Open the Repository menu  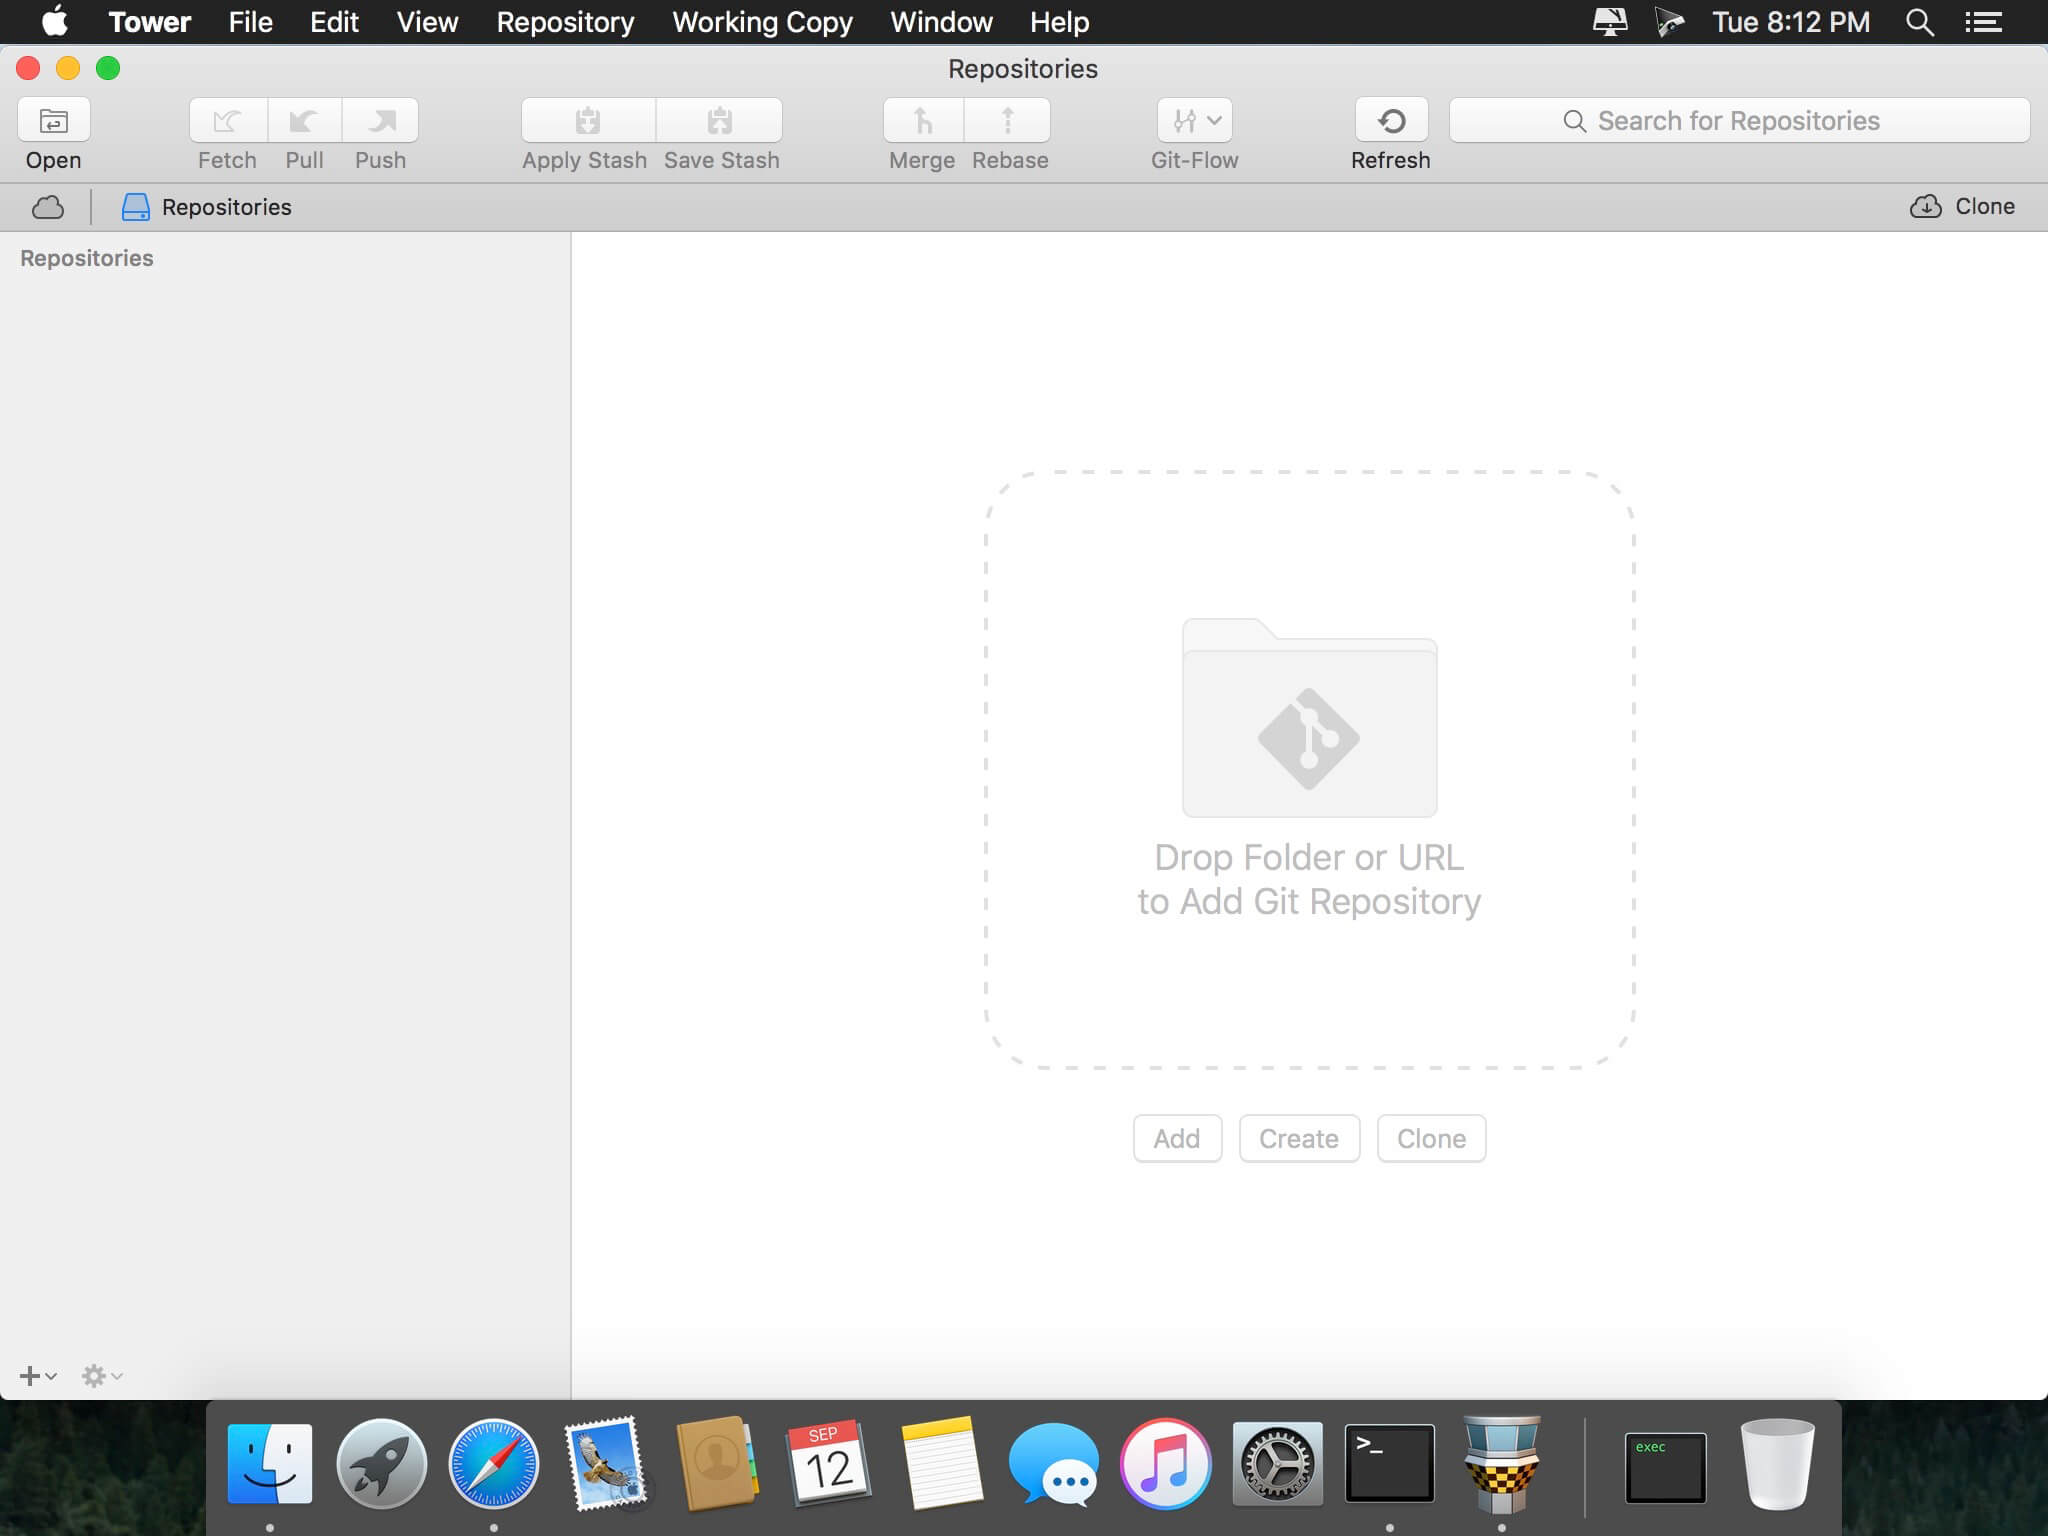(565, 22)
